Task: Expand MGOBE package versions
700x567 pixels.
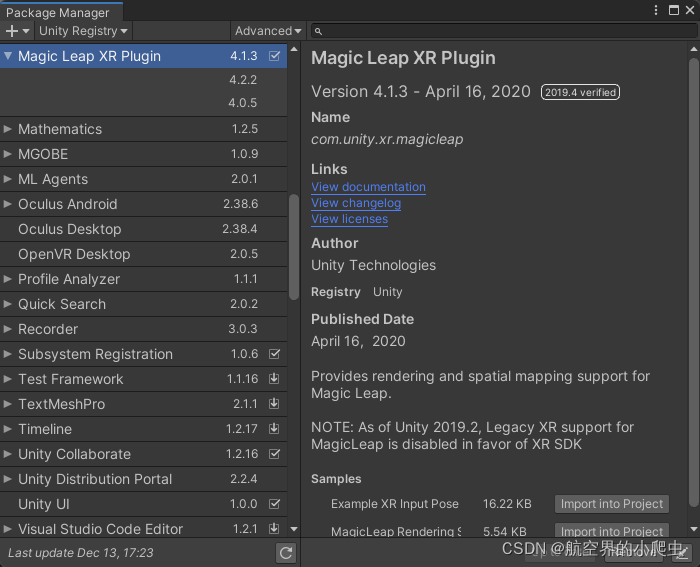Action: [8, 154]
